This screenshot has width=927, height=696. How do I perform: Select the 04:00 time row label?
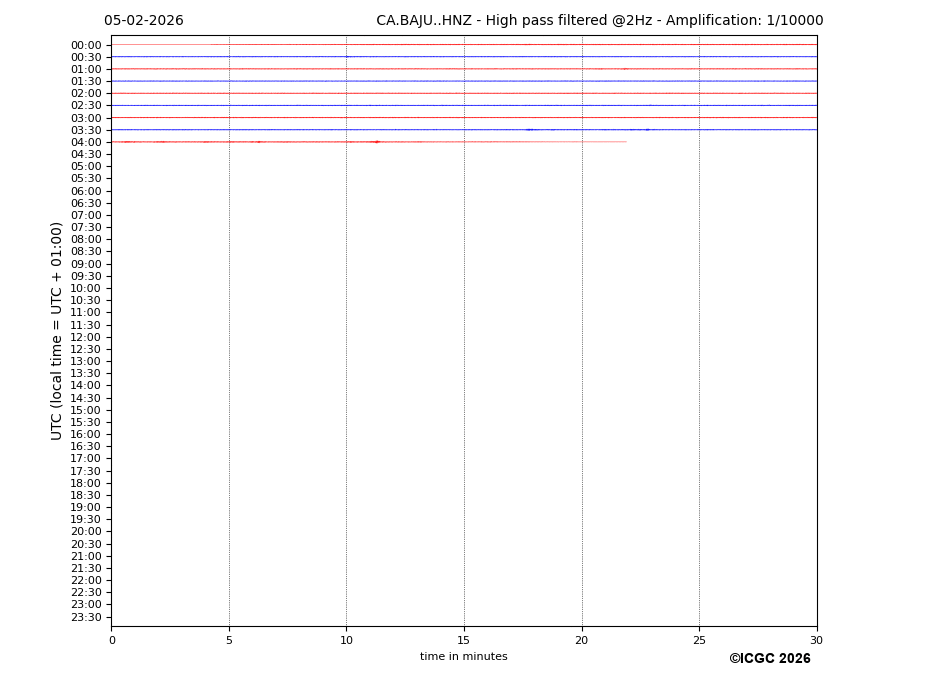point(86,142)
